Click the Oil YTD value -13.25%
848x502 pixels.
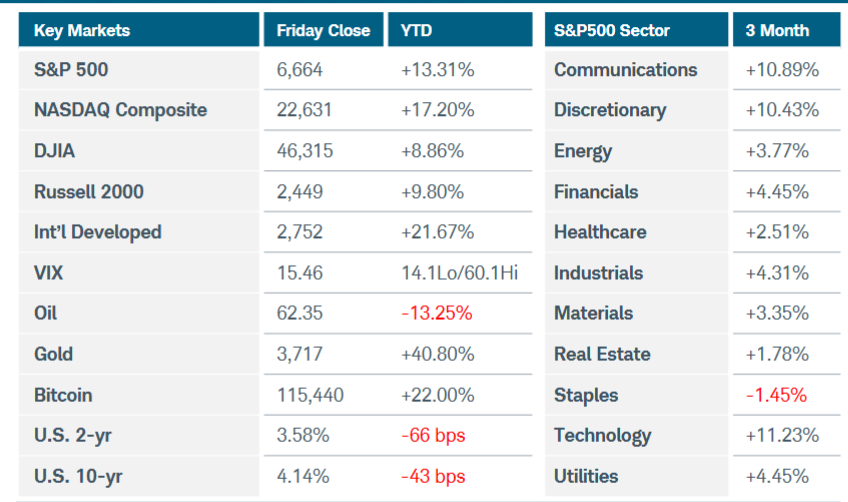tap(436, 313)
